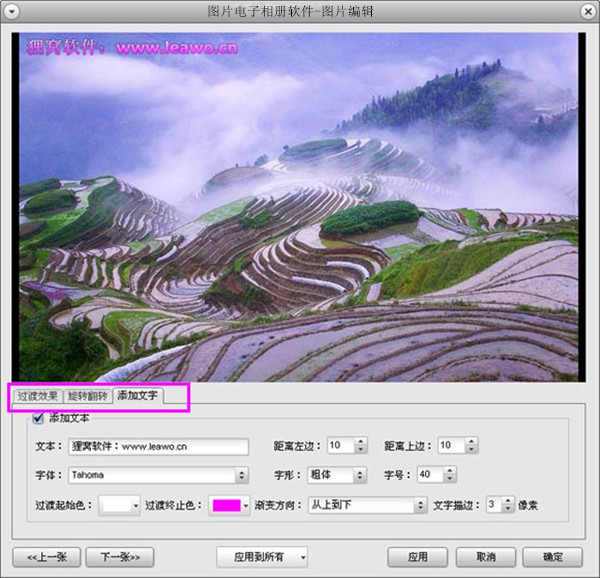Click the 应用 button
Viewport: 600px width, 578px height.
tap(417, 557)
